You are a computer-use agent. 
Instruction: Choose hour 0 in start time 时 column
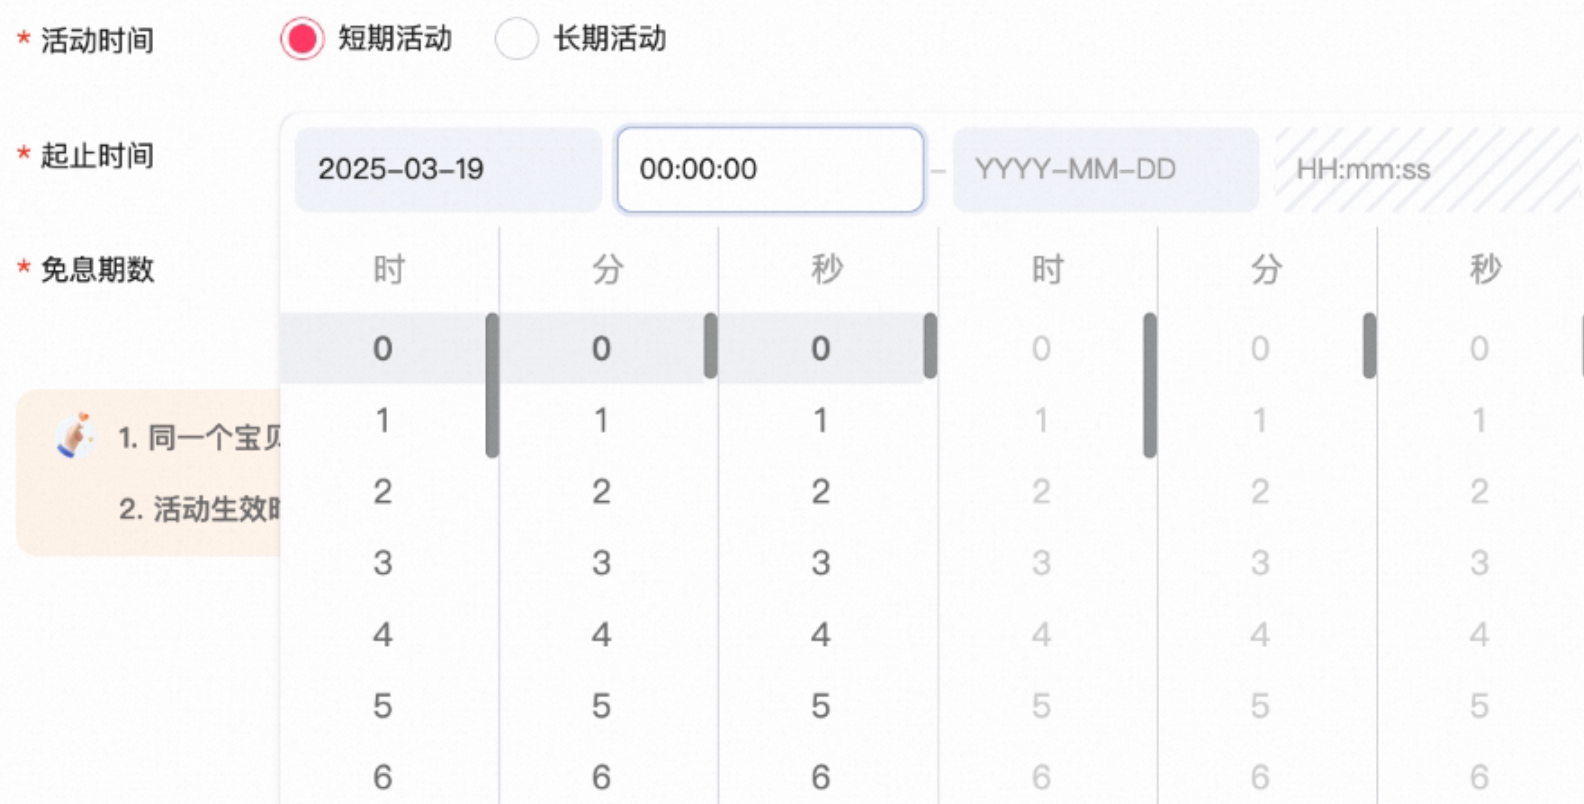[x=382, y=348]
